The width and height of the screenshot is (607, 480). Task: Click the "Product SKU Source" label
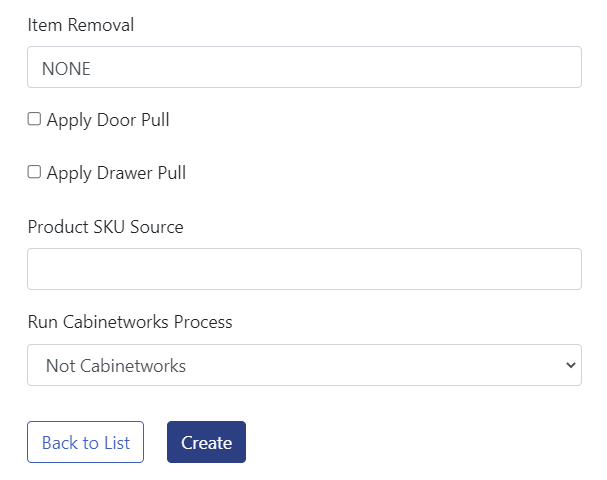[106, 227]
